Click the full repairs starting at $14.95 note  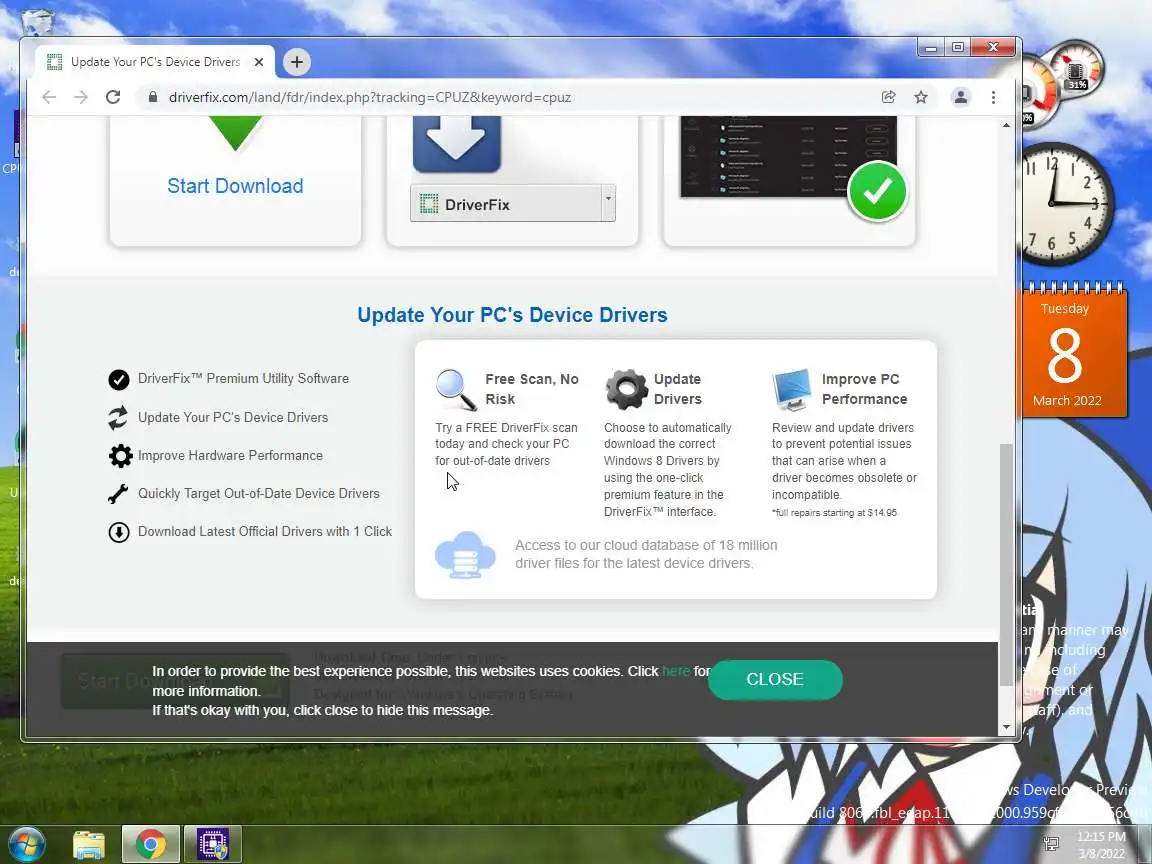[x=834, y=513]
